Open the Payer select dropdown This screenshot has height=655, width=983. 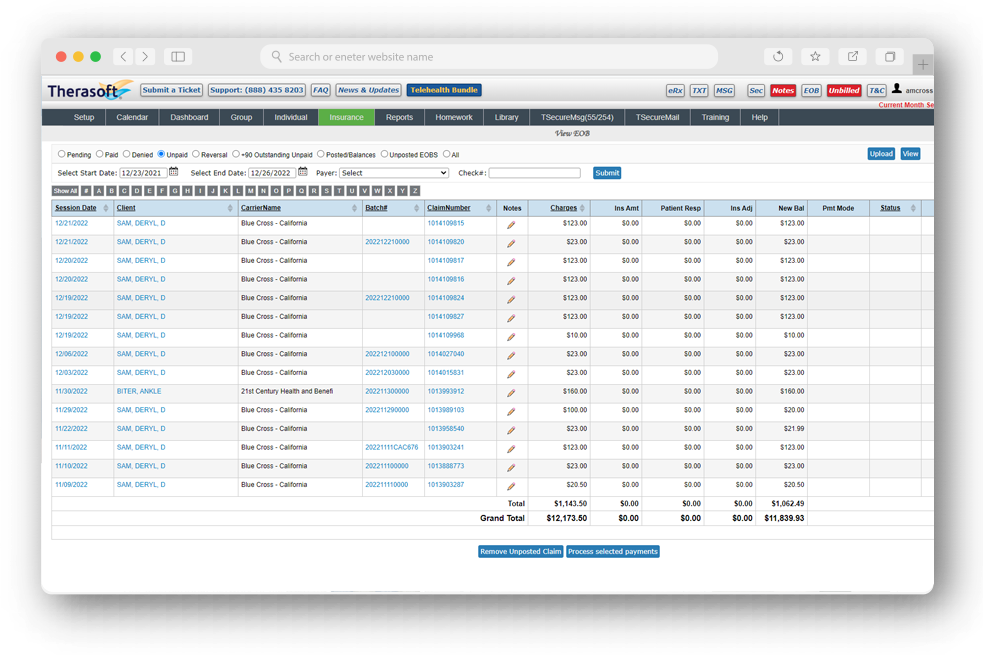[x=394, y=173]
